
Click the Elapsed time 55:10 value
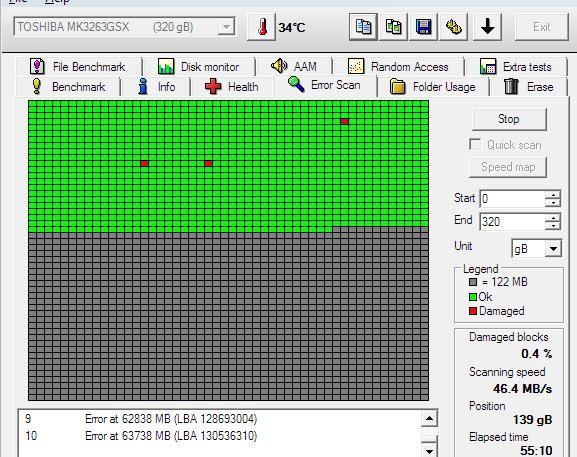pyautogui.click(x=536, y=450)
